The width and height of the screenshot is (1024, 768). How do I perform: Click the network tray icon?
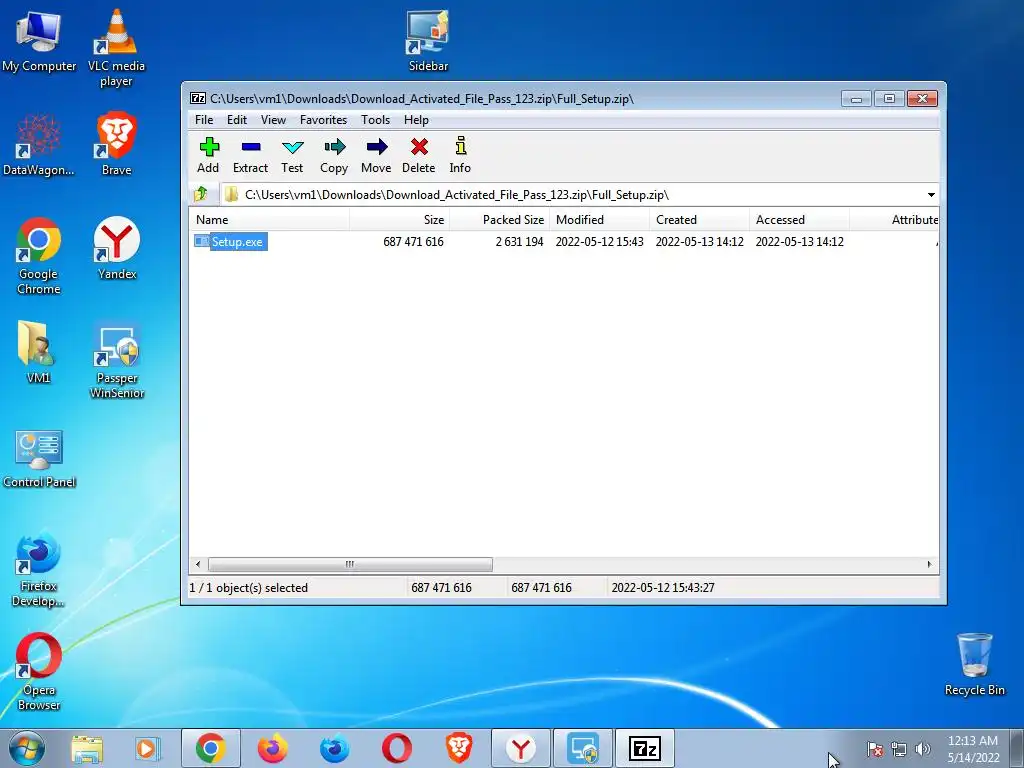coord(899,749)
